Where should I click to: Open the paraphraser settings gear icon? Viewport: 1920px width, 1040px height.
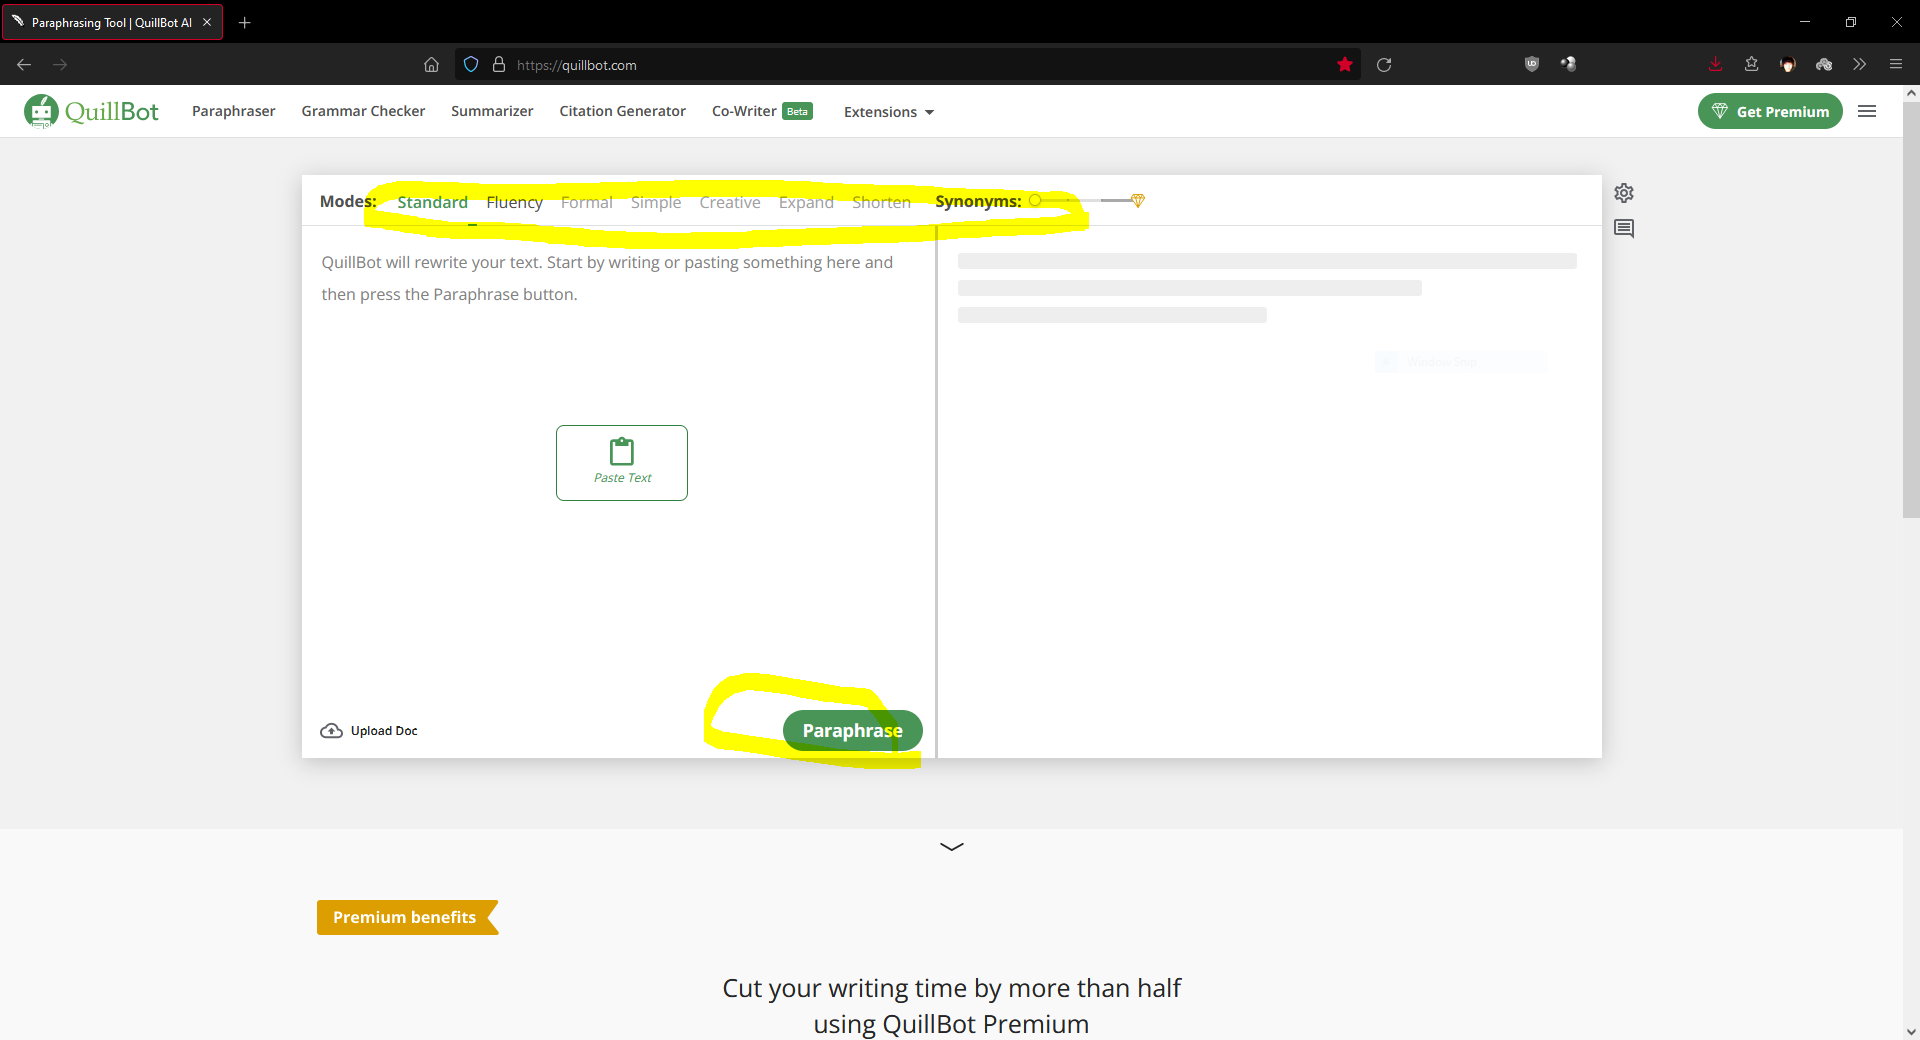1623,193
